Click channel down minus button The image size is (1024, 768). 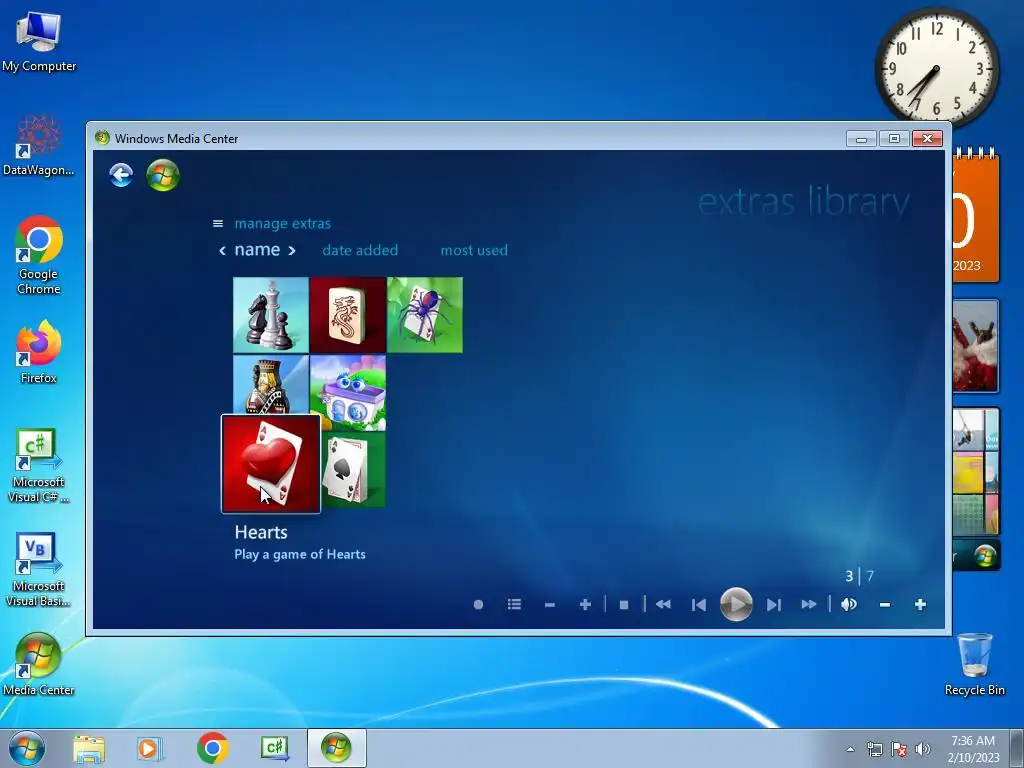[549, 605]
